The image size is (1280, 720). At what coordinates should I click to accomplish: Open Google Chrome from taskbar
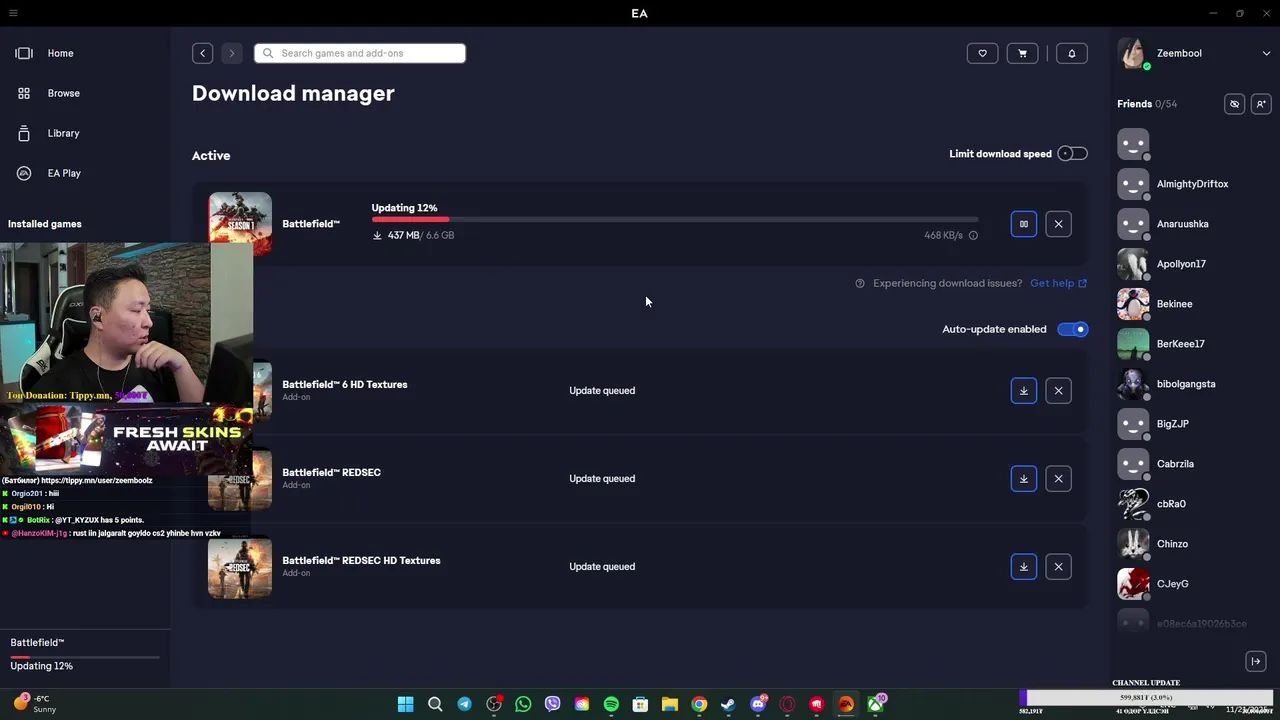tap(699, 704)
